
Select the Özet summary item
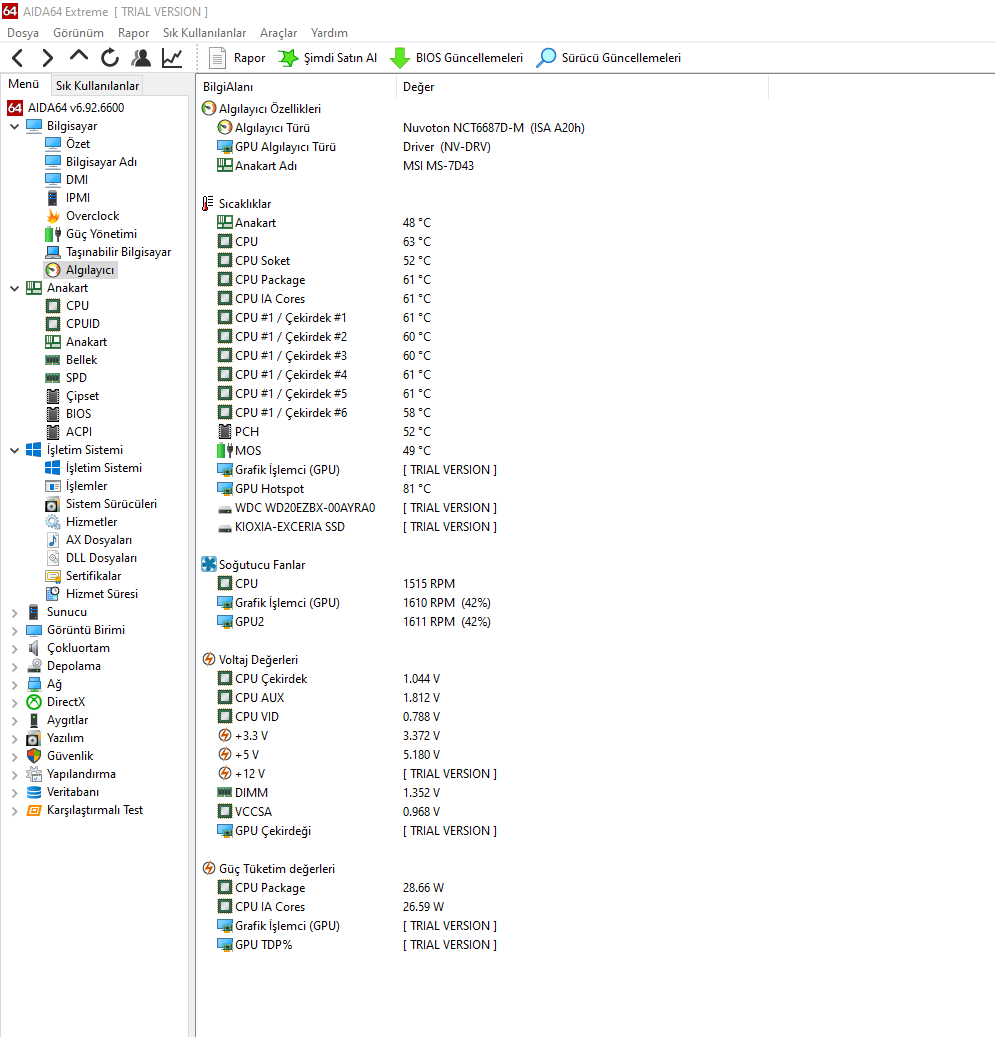(x=67, y=144)
